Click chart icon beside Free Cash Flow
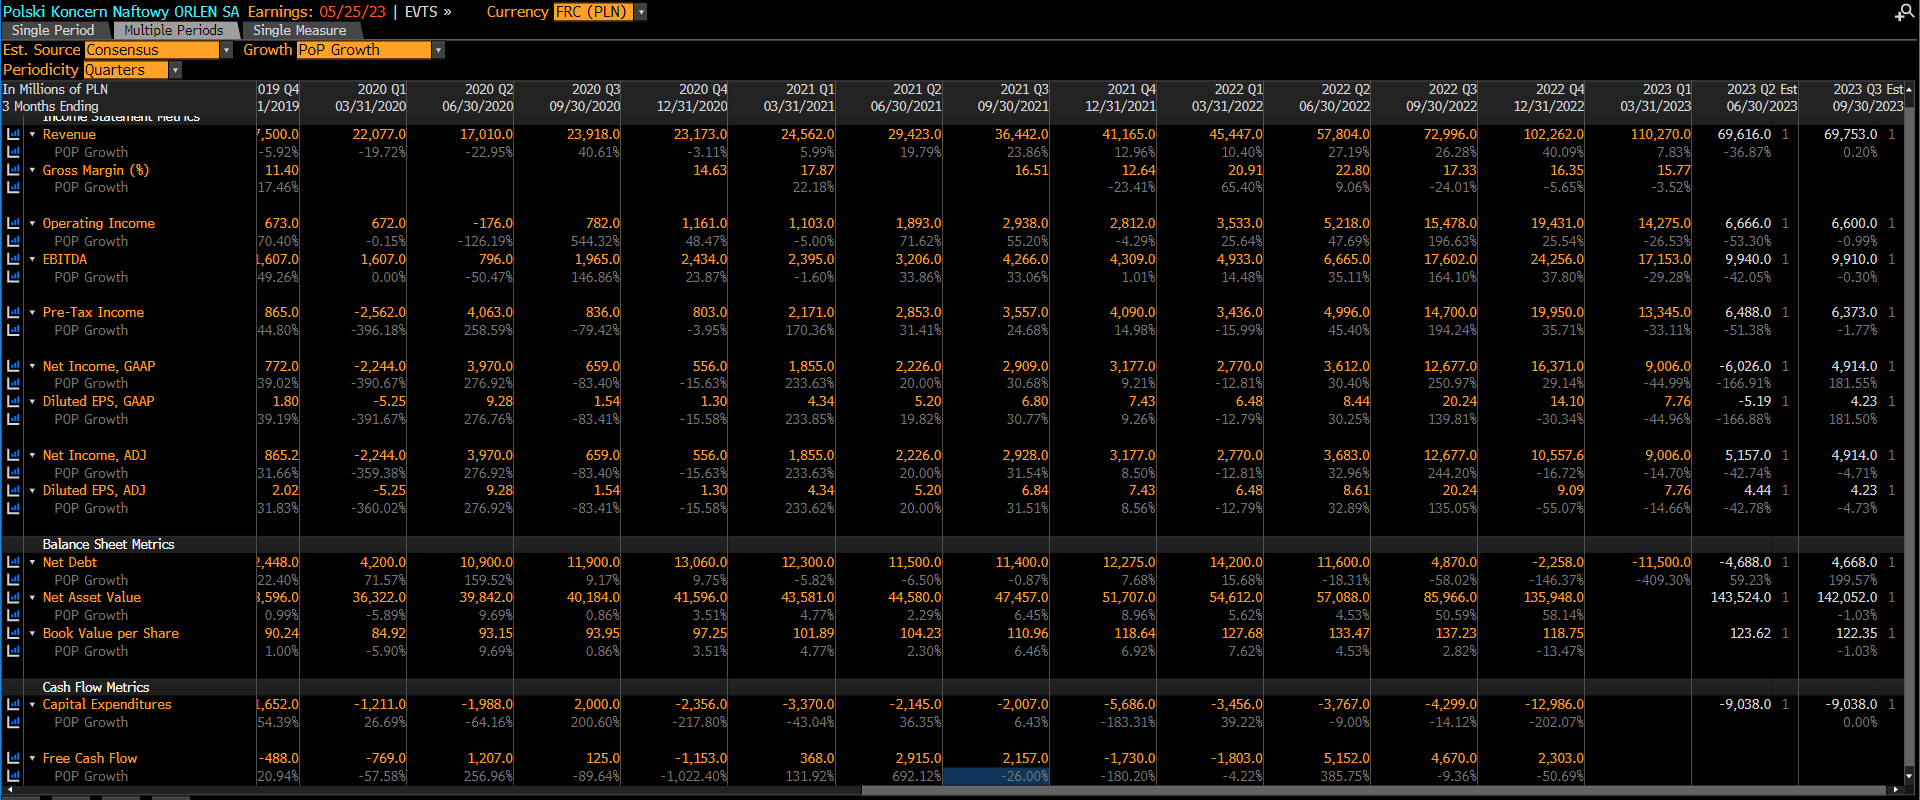This screenshot has height=800, width=1920. click(x=13, y=758)
